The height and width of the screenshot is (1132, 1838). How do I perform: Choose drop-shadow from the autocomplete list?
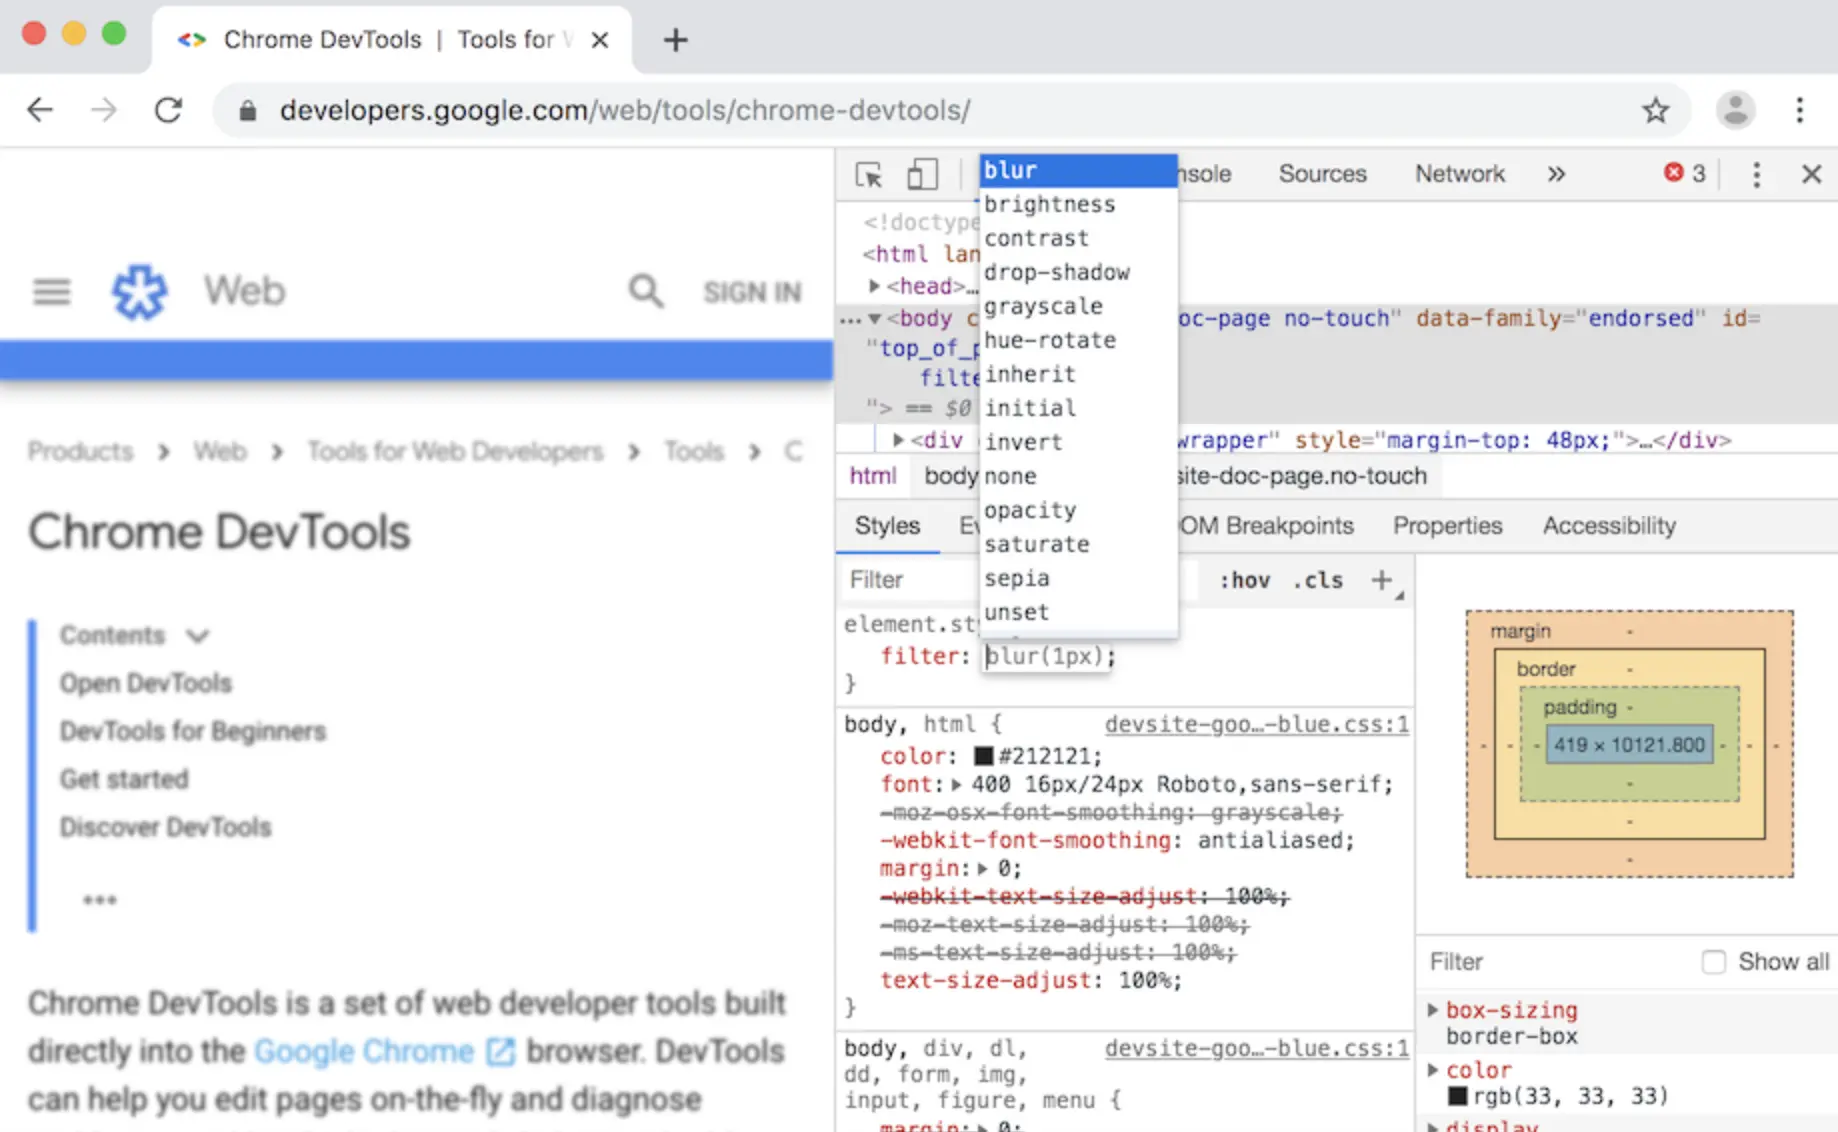(1078, 272)
